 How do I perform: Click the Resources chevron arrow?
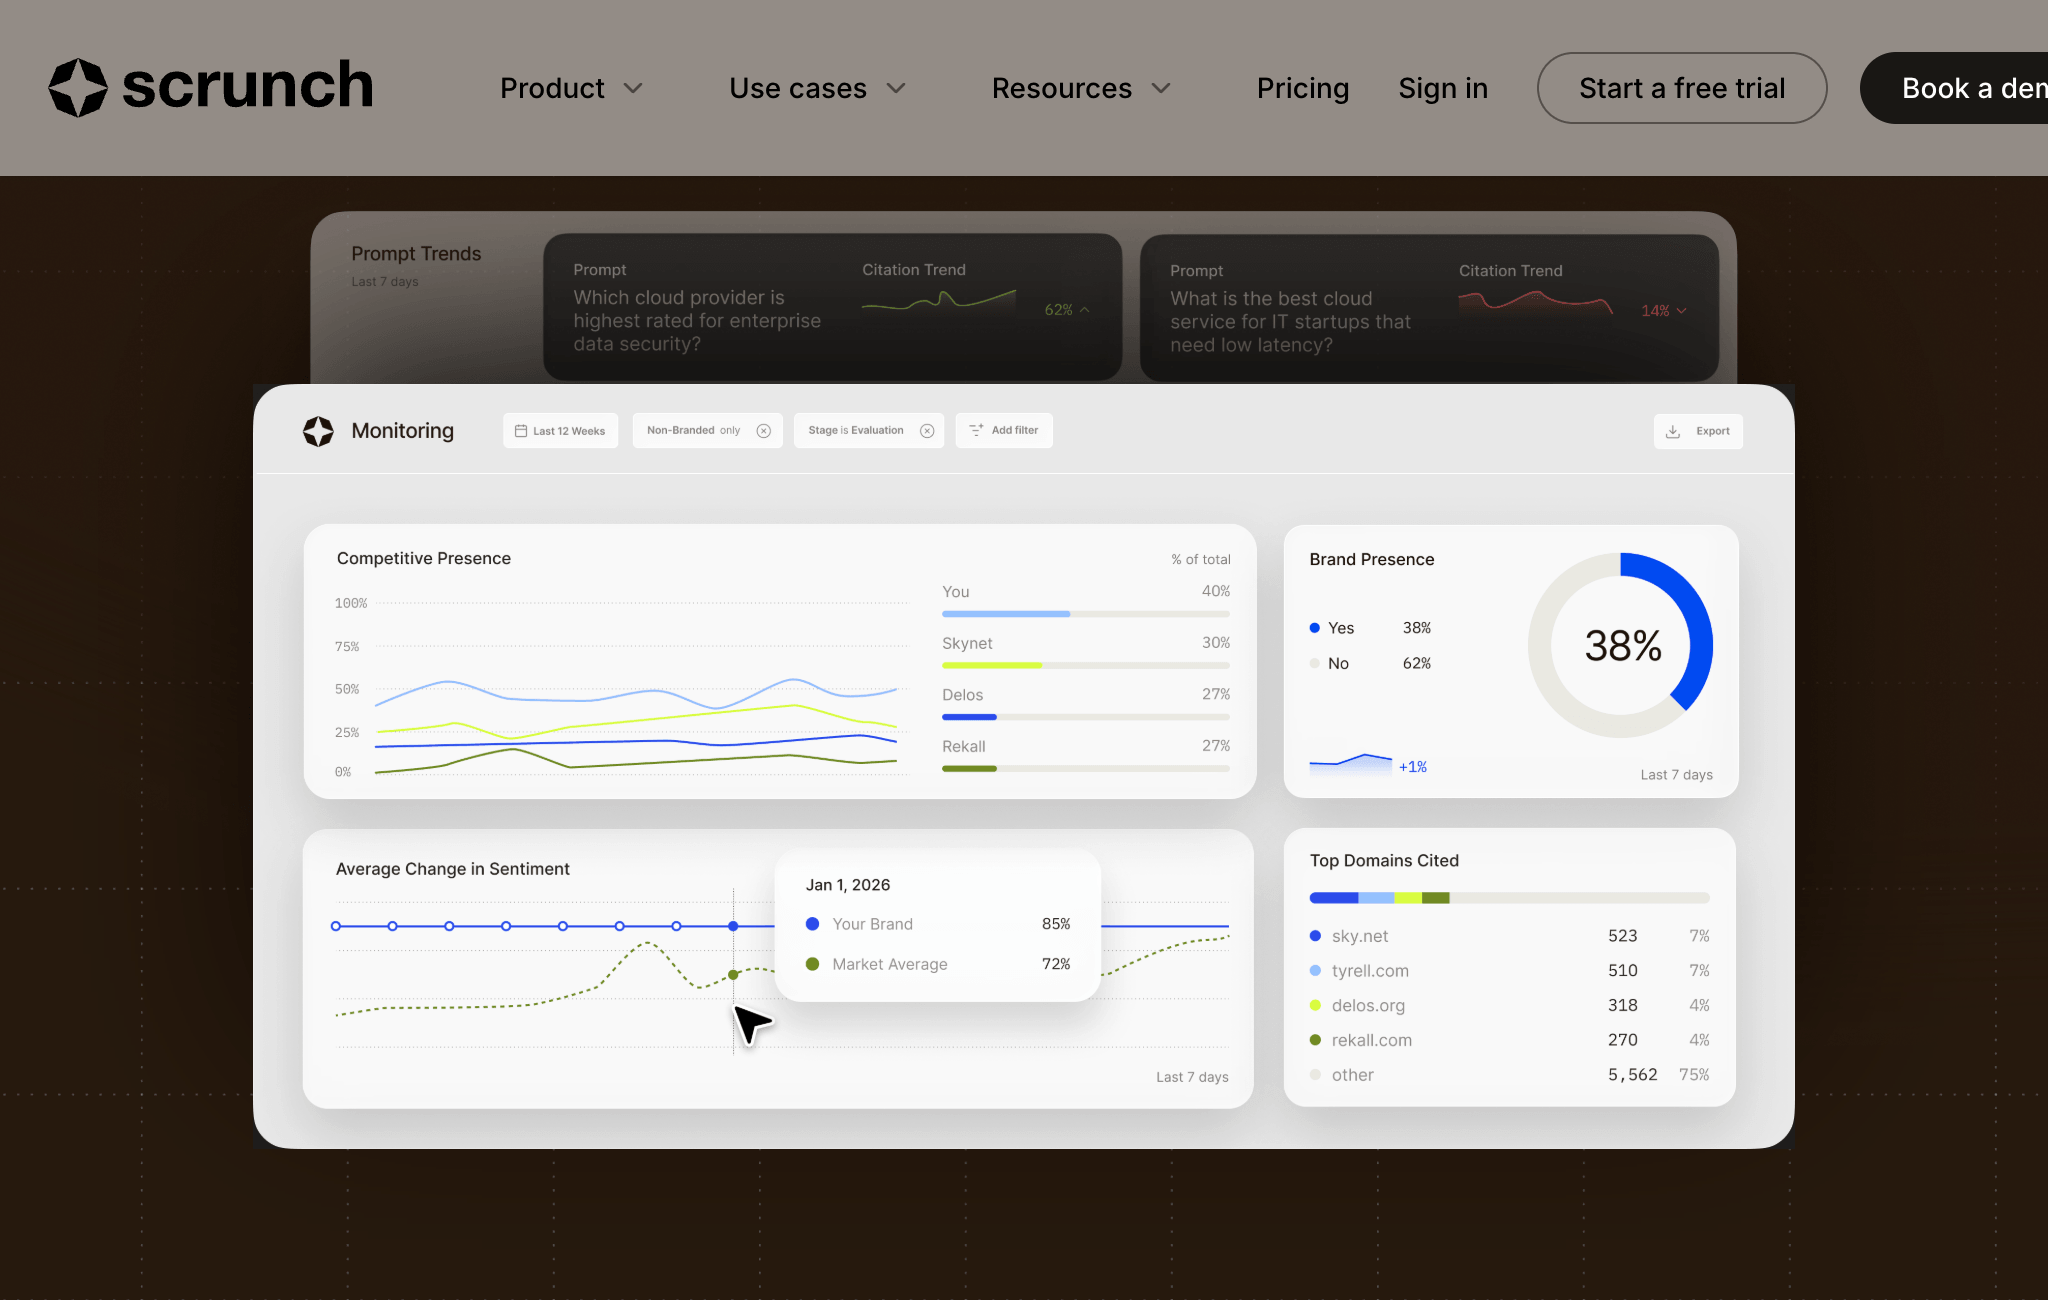pos(1161,88)
